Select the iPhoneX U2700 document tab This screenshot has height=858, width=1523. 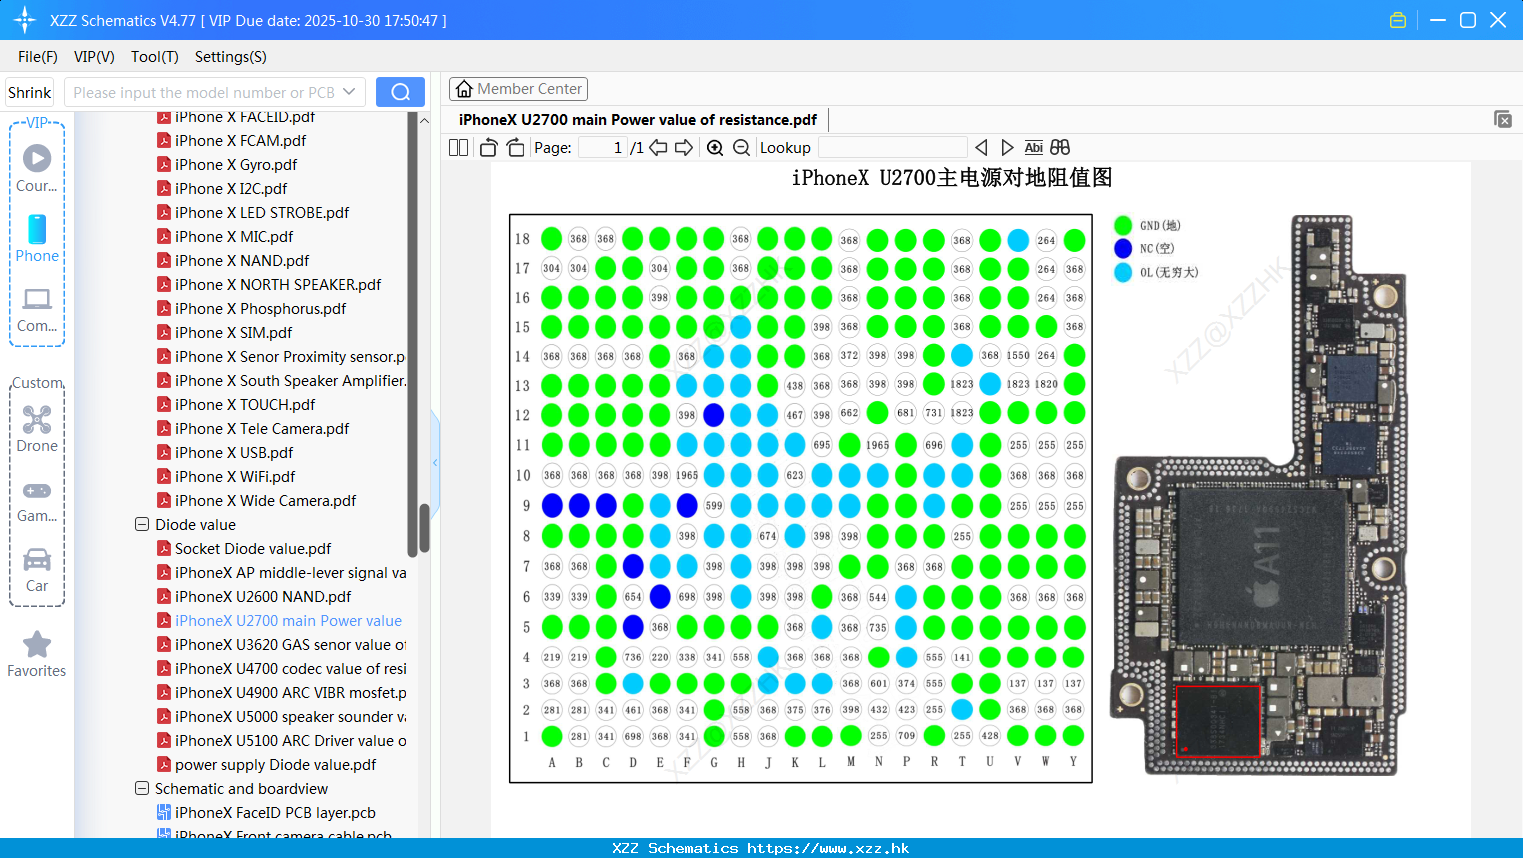pyautogui.click(x=638, y=120)
